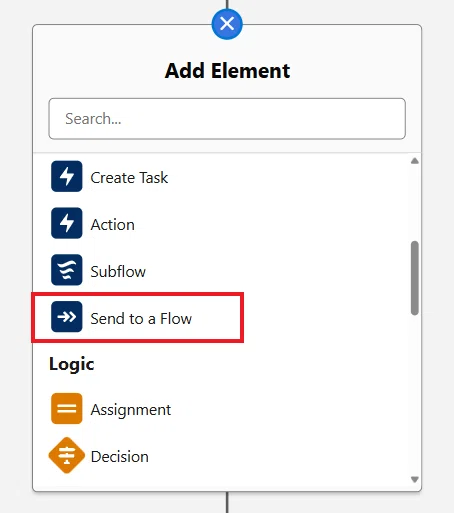Click the Decision diamond signpost icon
The image size is (454, 513).
coord(67,455)
